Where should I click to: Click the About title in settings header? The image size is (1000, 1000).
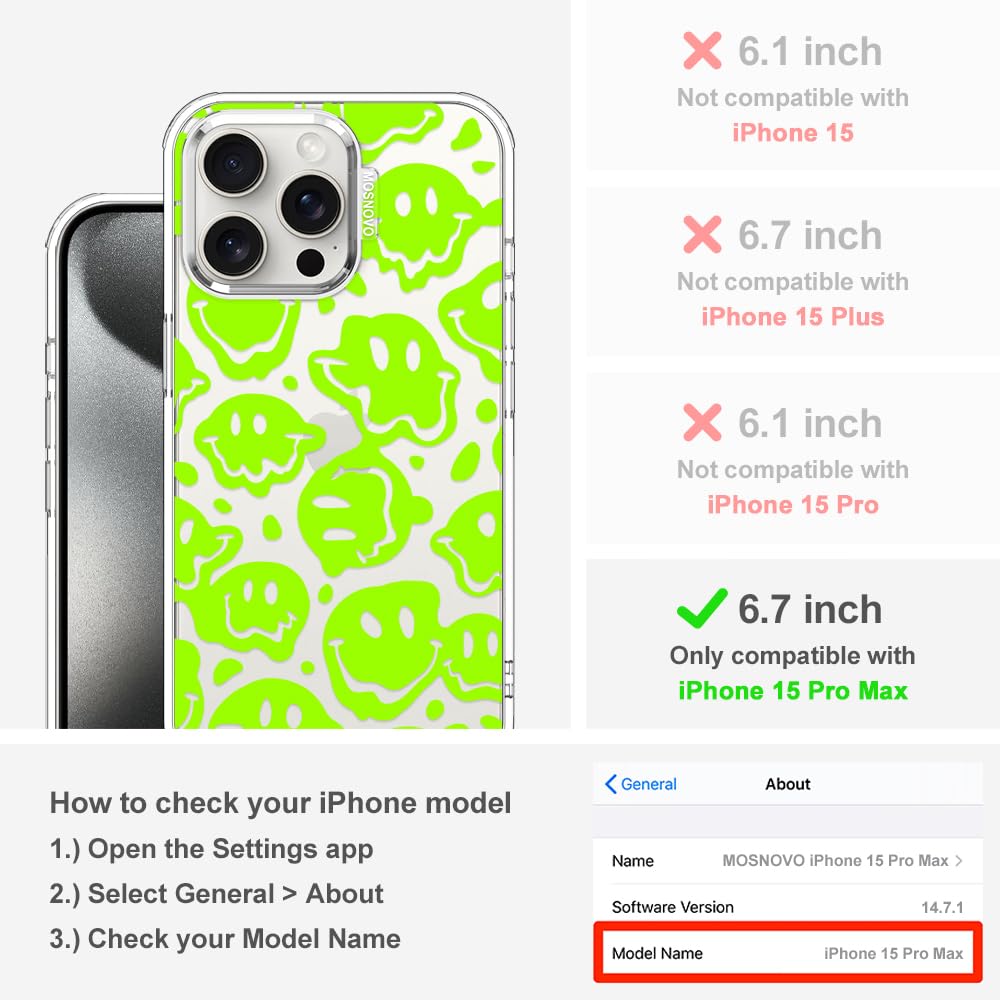point(788,784)
